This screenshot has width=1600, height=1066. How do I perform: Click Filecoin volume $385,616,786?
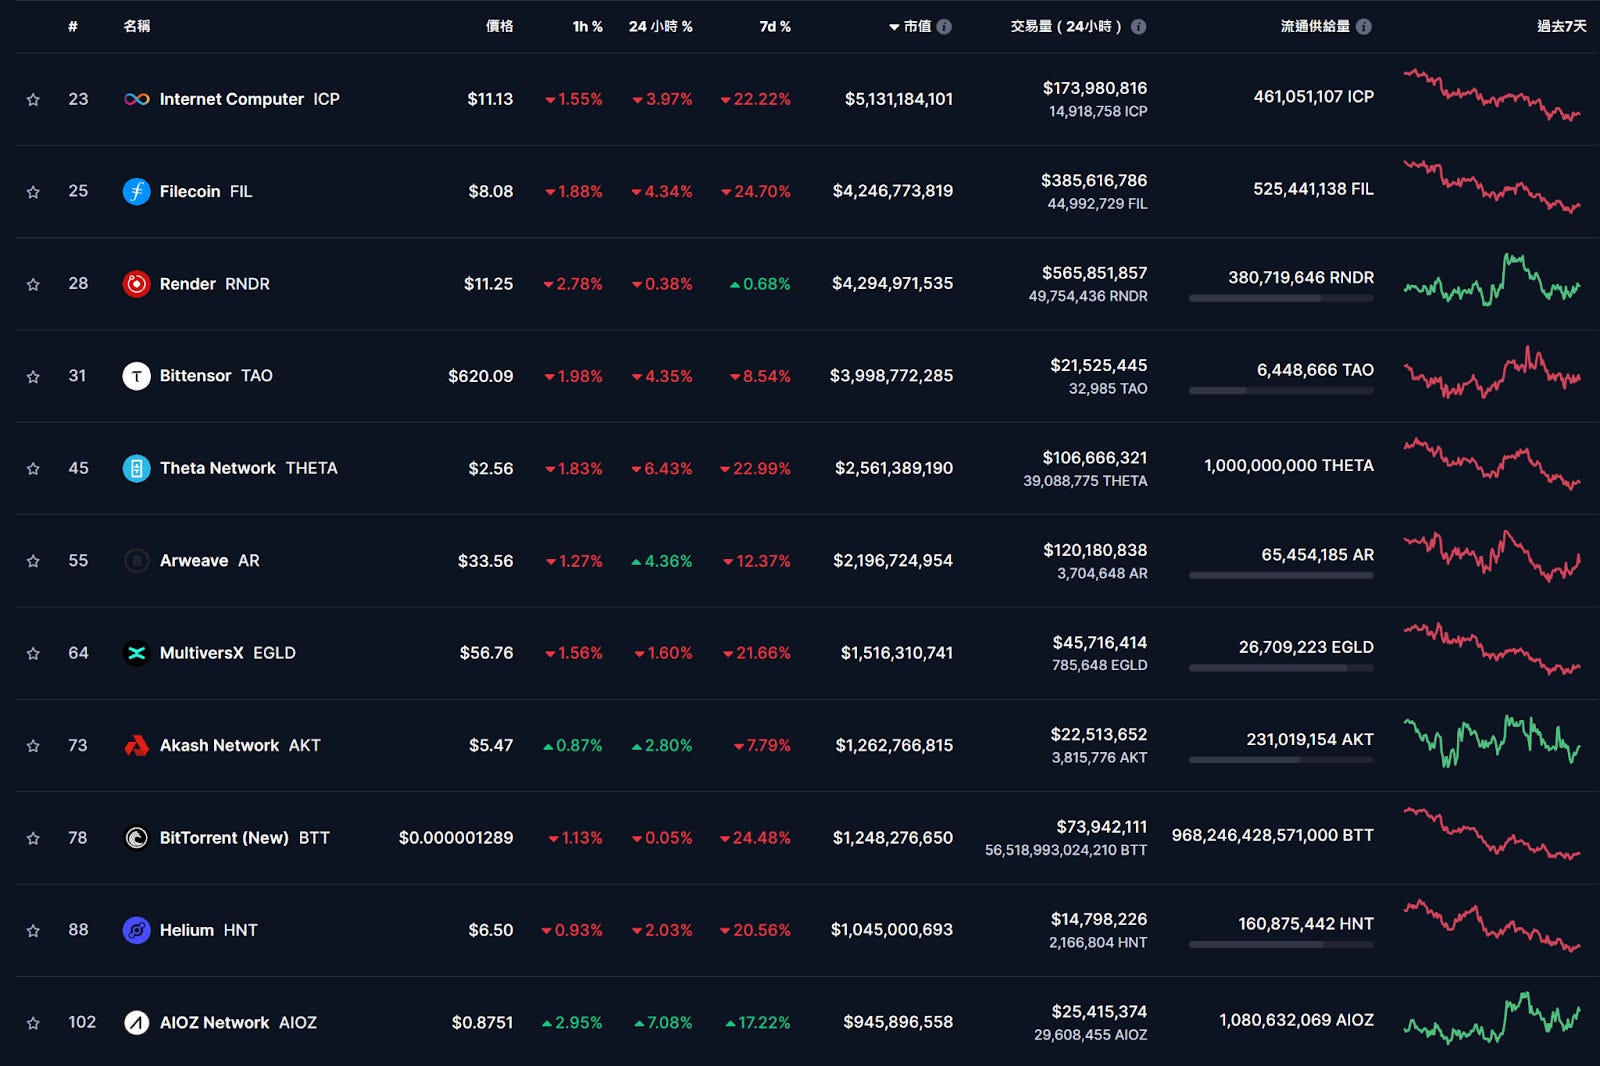tap(1094, 180)
